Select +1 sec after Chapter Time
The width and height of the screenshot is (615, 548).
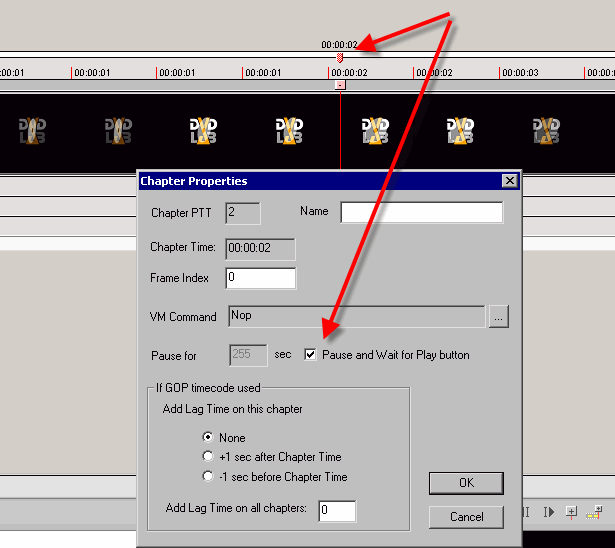coord(207,456)
